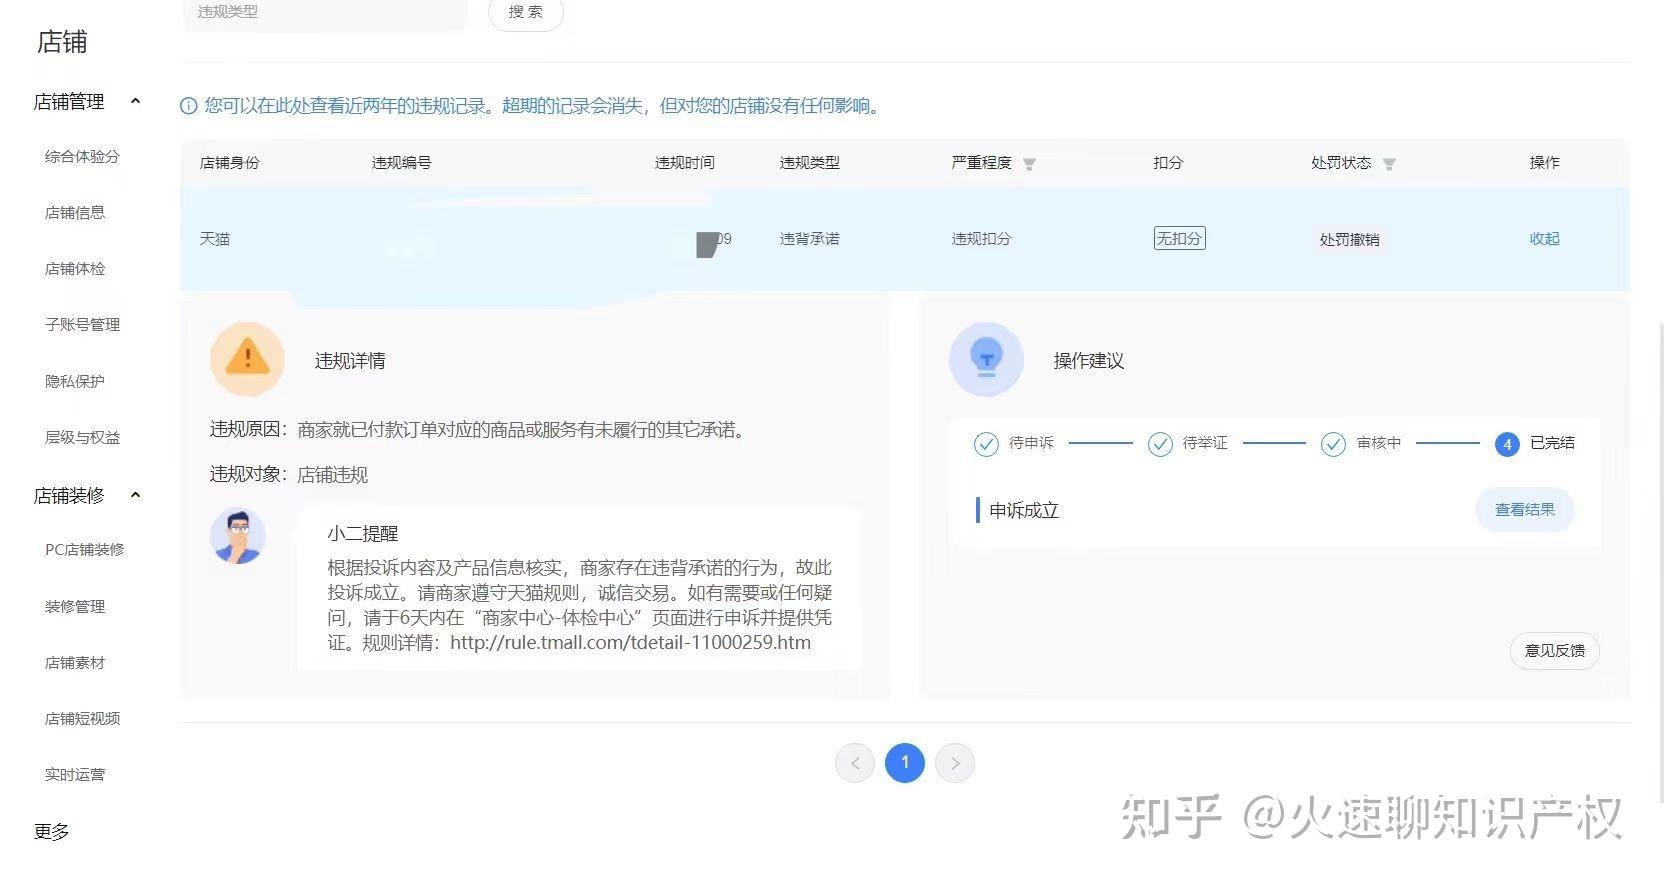Select 子账号管理 in the sidebar
The image size is (1664, 884).
82,325
